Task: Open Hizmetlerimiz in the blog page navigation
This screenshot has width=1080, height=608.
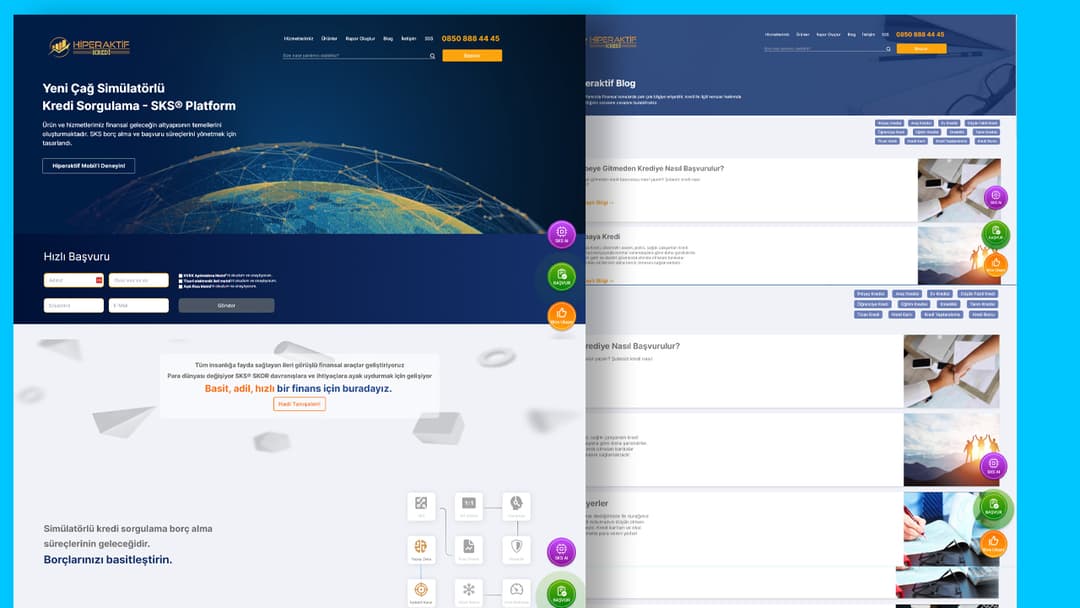Action: pos(777,34)
